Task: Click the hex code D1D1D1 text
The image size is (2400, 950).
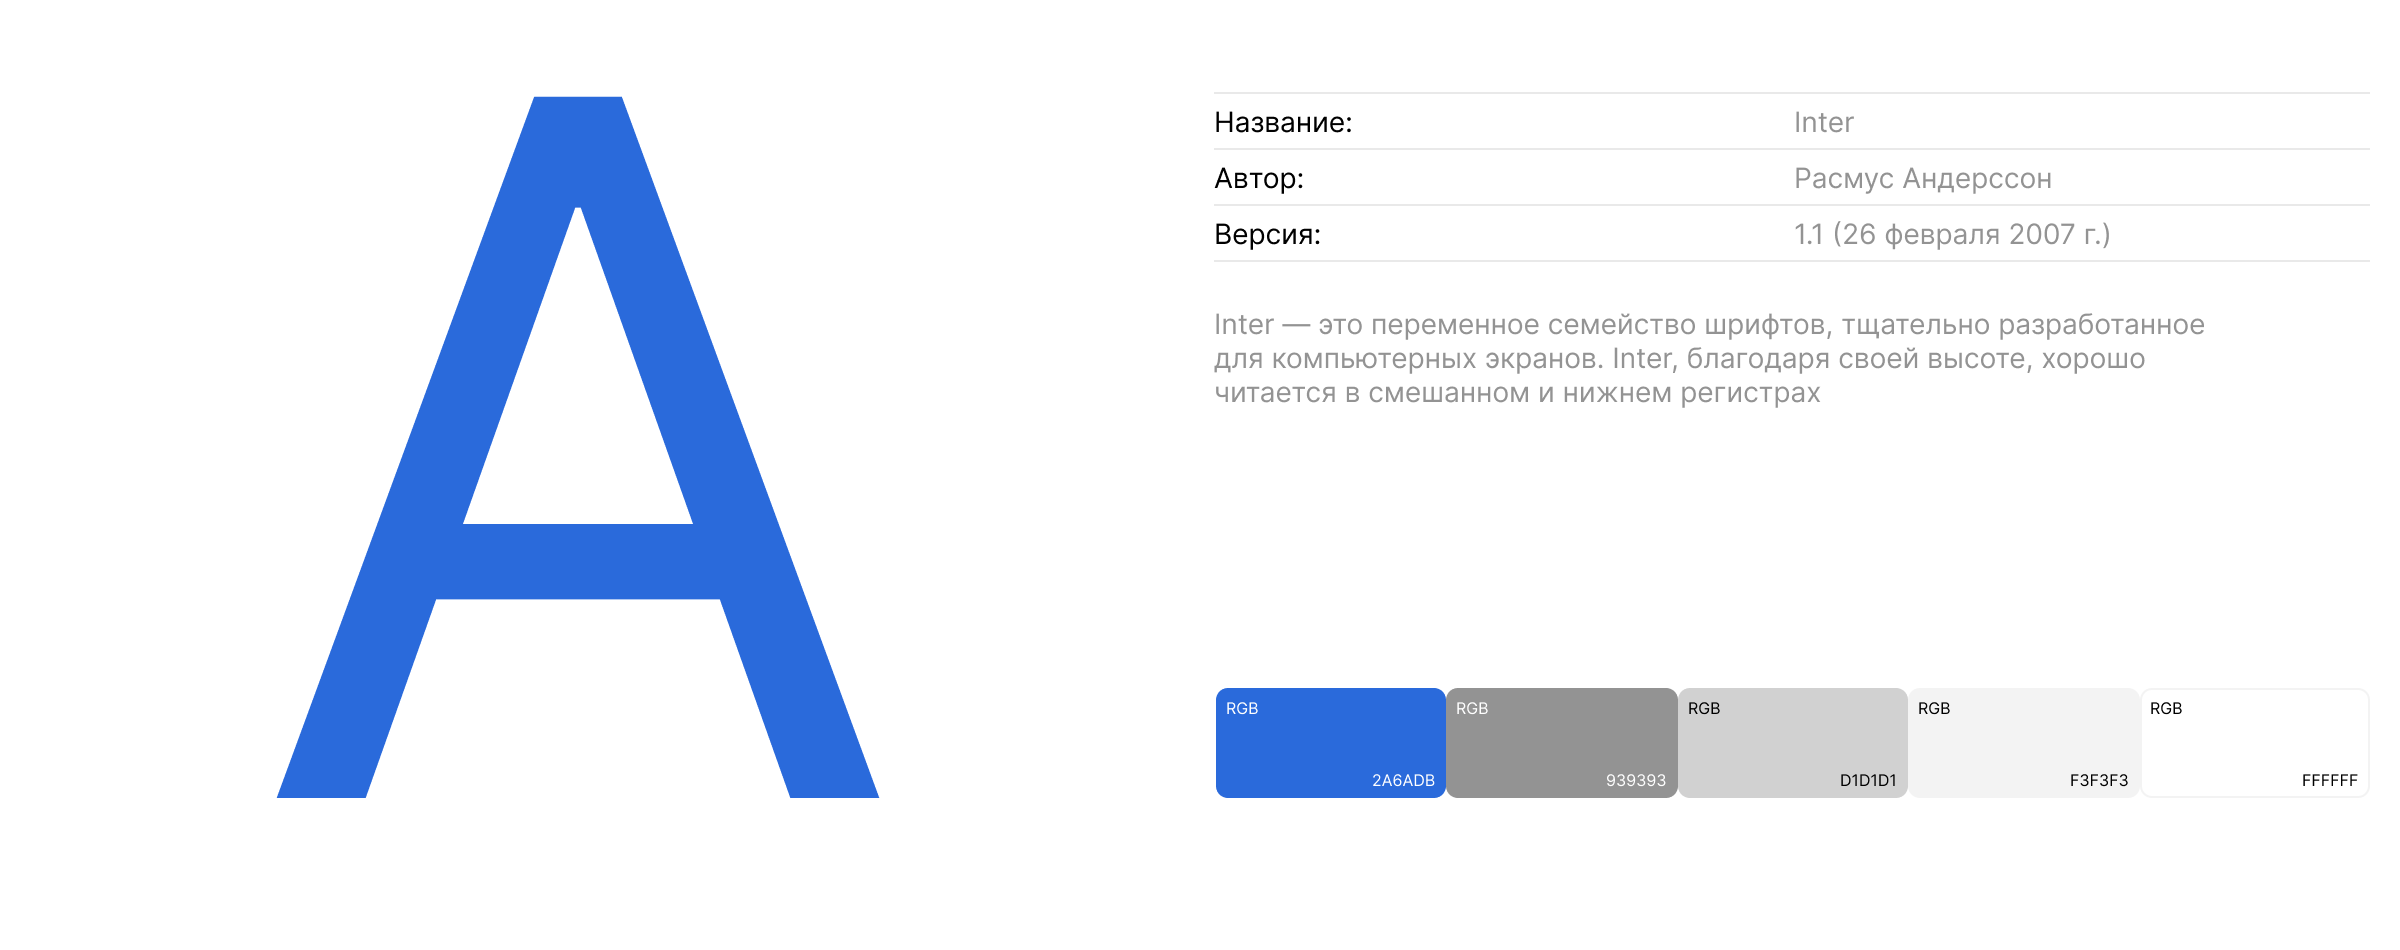Action: [1868, 780]
